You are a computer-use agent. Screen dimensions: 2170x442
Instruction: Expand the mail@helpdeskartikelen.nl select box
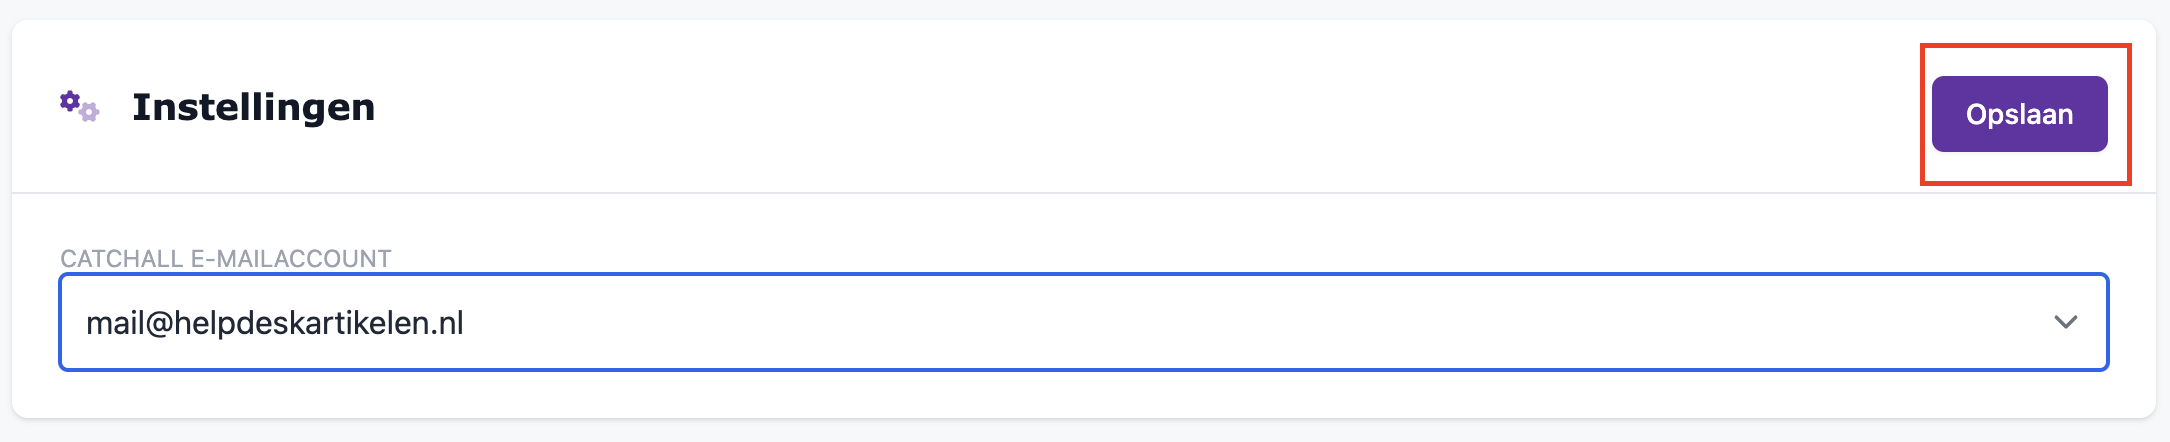[x=1083, y=322]
